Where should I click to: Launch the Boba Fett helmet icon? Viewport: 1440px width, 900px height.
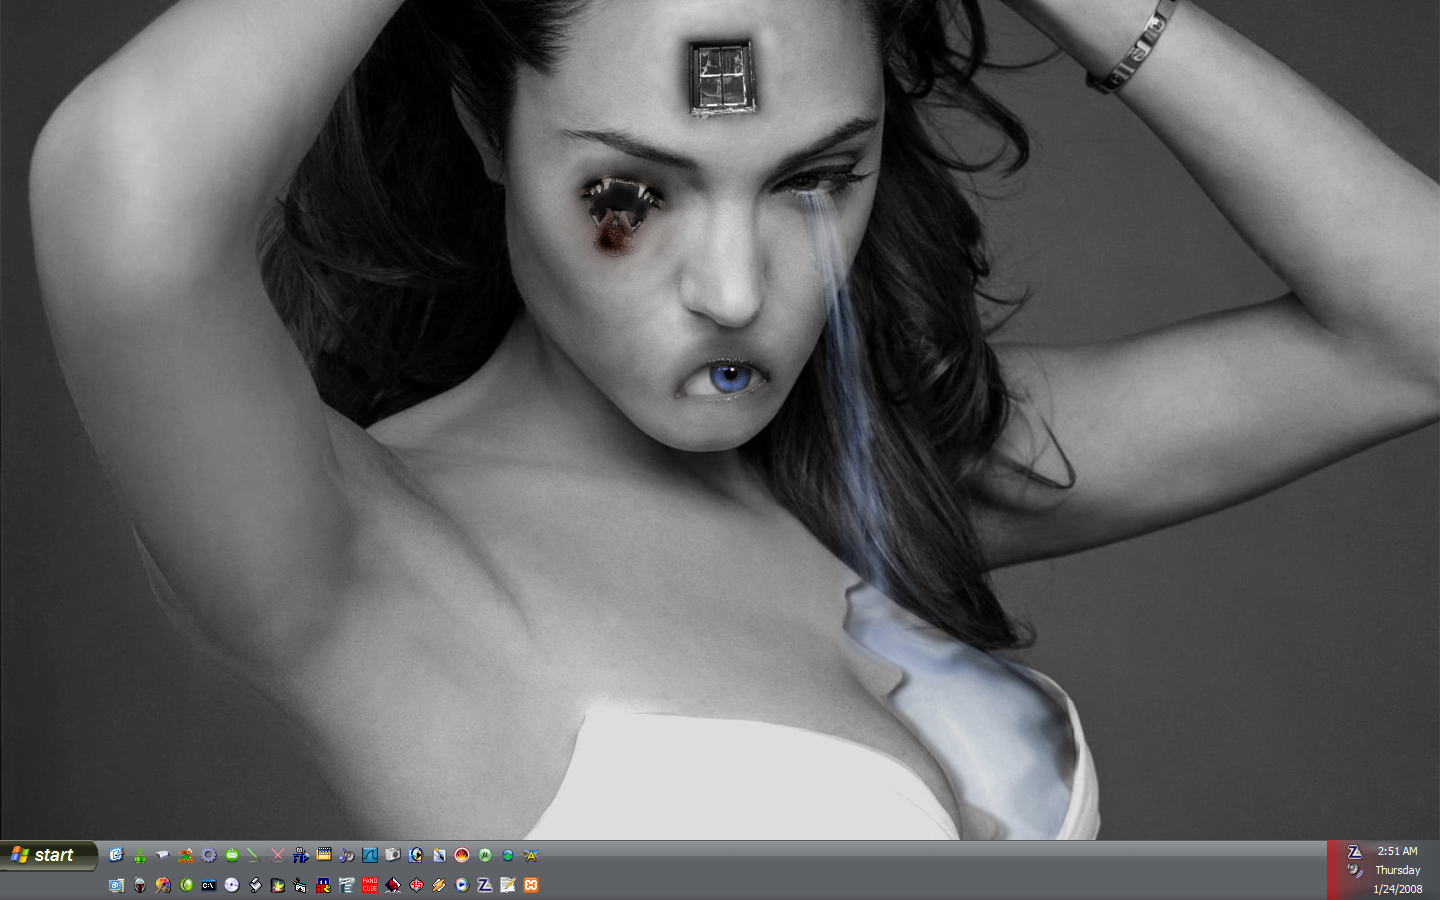click(x=139, y=885)
